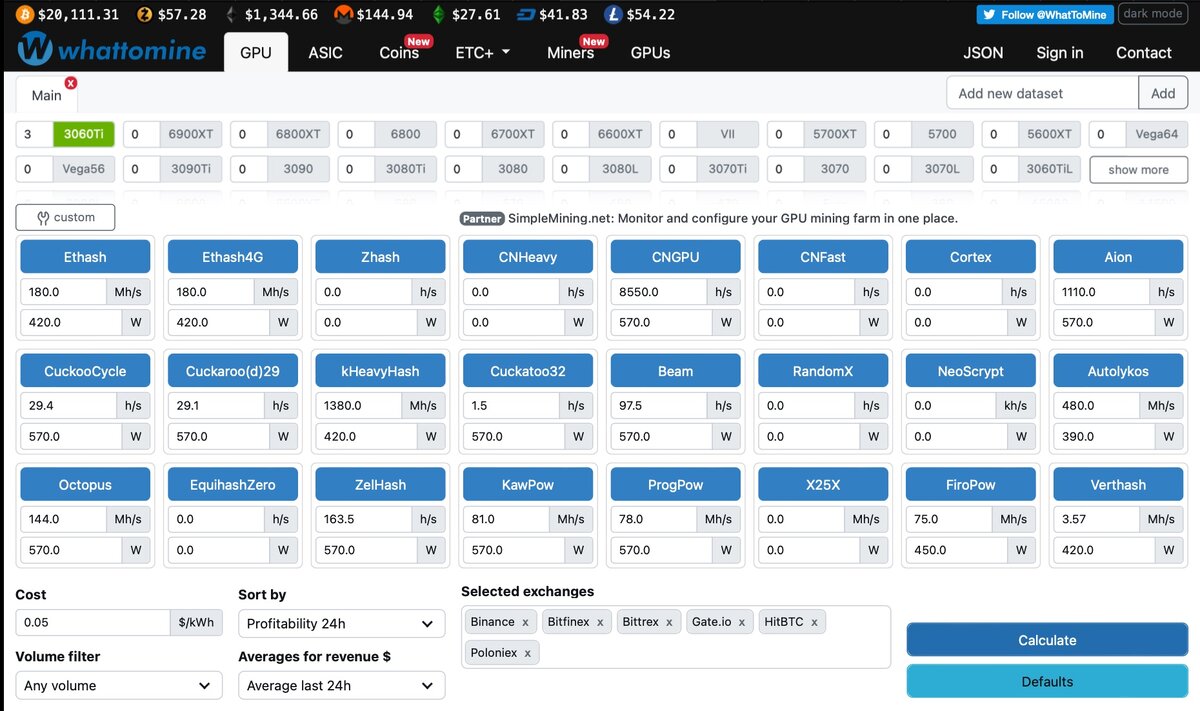The width and height of the screenshot is (1200, 711).
Task: Click the Autolykos power field
Action: coord(1104,436)
